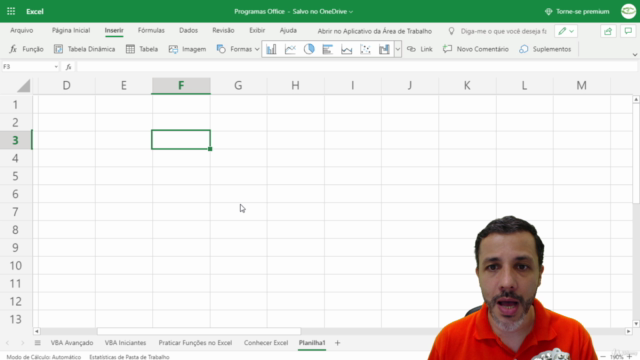Select row 7 header
640x360 pixels.
click(16, 212)
